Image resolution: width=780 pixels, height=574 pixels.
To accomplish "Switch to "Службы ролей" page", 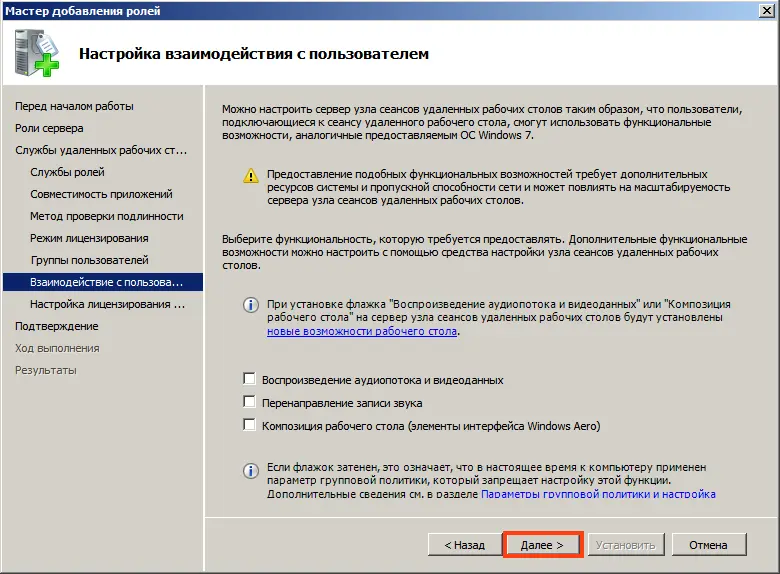I will 67,172.
